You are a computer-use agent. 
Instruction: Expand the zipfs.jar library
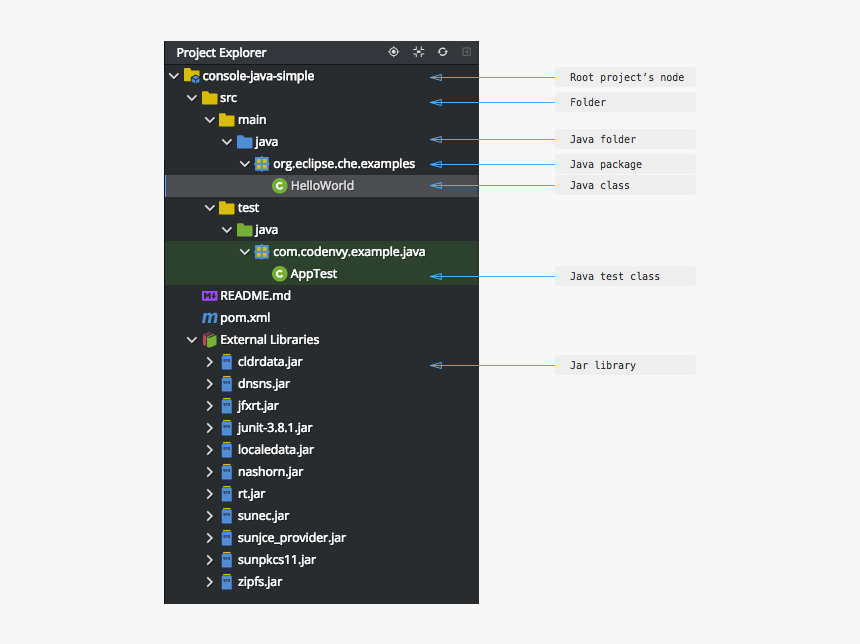[x=210, y=582]
